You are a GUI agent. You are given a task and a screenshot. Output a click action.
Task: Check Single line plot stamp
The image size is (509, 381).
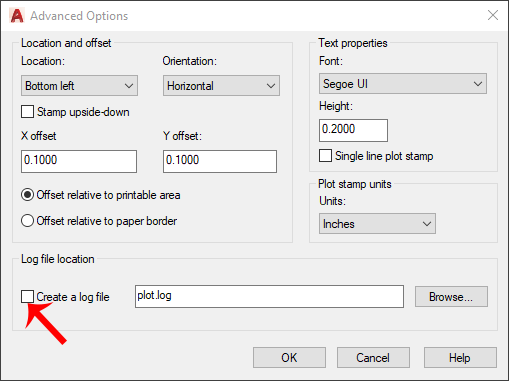click(x=325, y=156)
